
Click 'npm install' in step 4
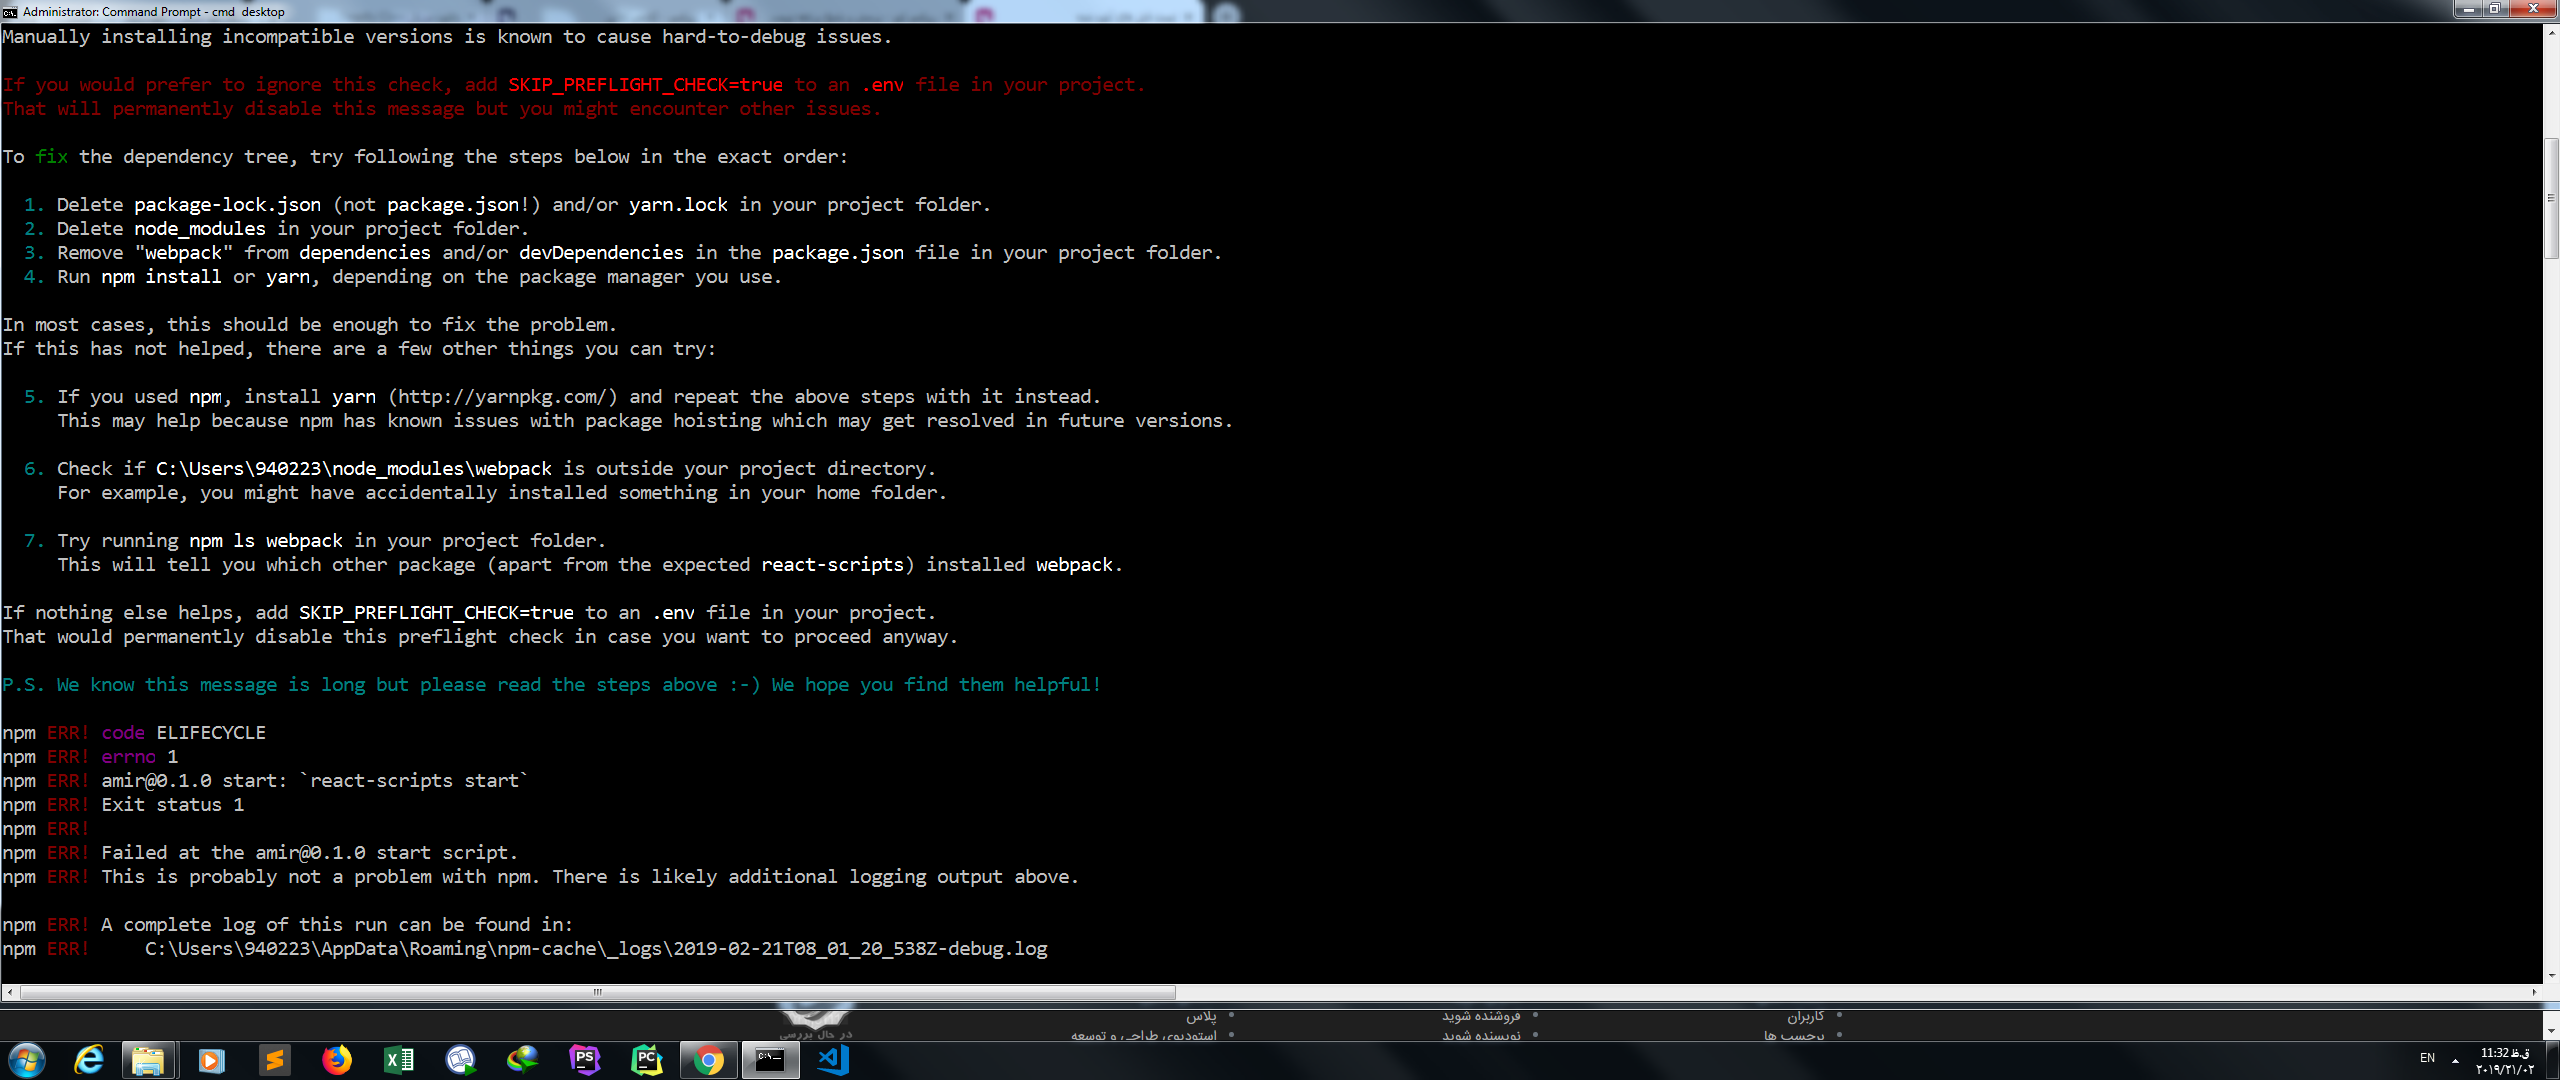(161, 277)
